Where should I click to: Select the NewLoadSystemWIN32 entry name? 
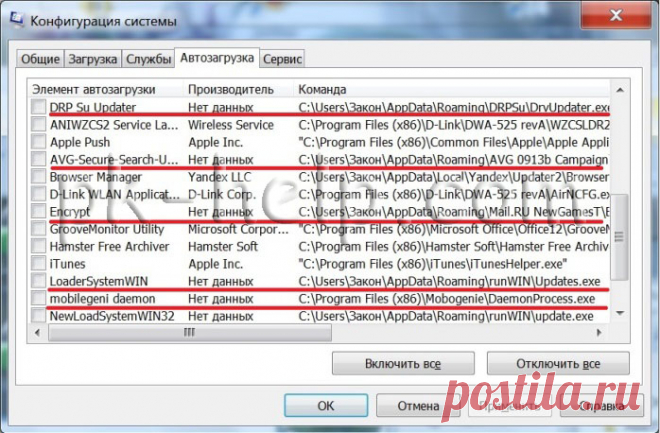tap(112, 316)
